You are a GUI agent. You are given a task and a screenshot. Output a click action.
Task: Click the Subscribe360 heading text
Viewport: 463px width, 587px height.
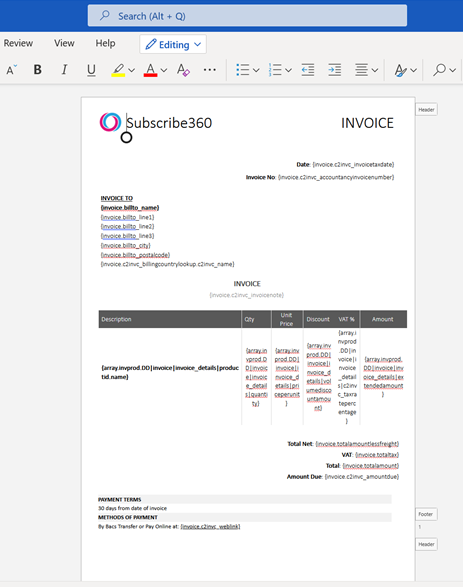tap(169, 123)
